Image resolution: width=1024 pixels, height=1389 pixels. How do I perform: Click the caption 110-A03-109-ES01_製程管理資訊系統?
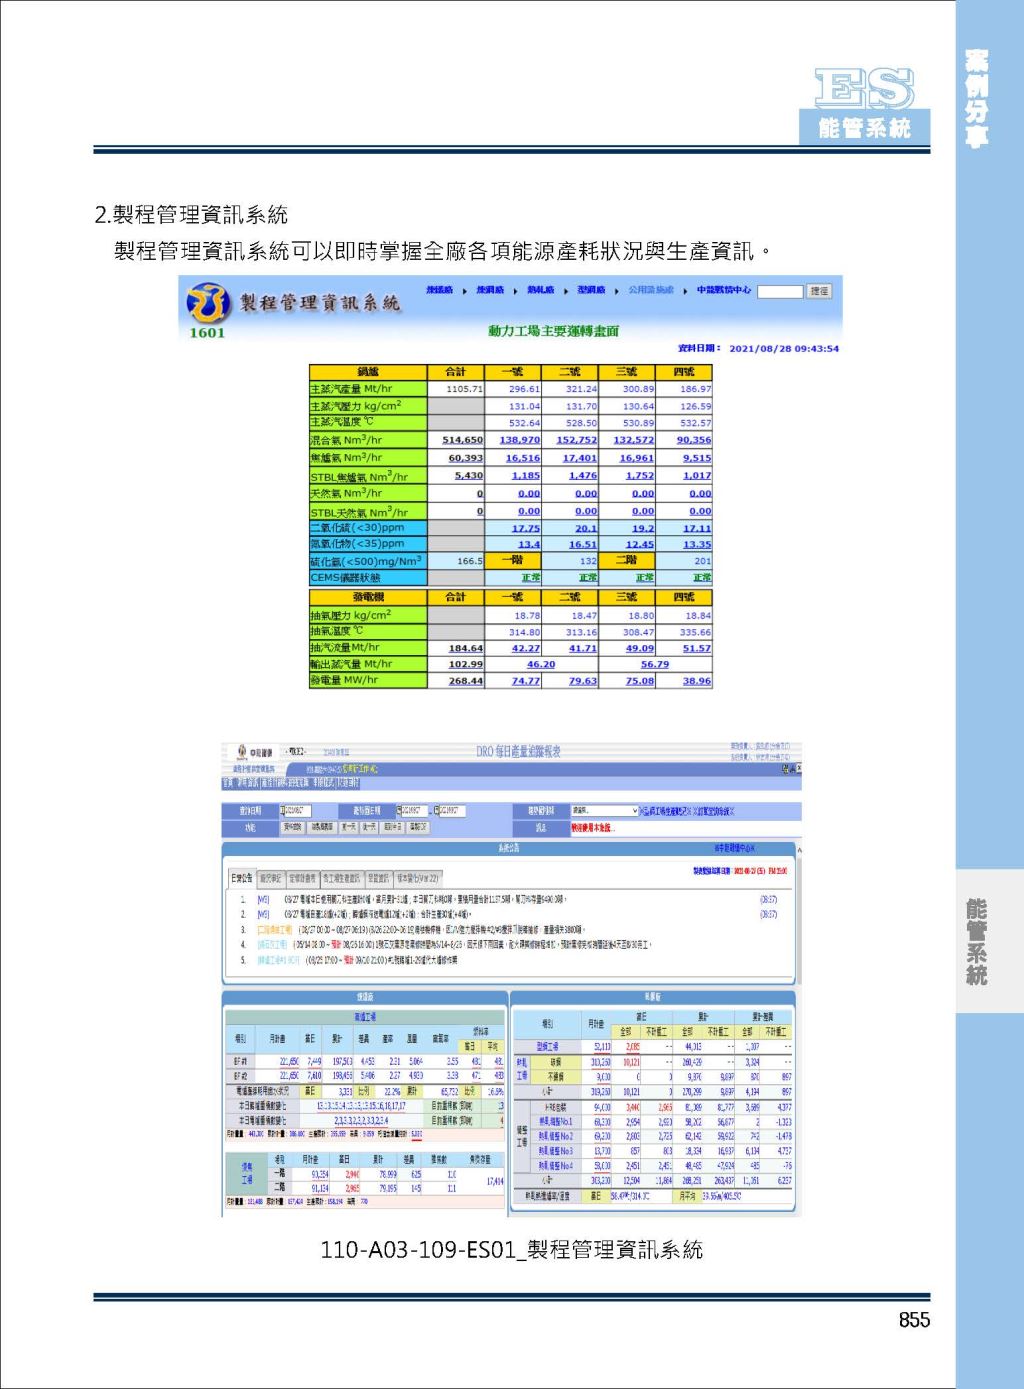pyautogui.click(x=512, y=1250)
